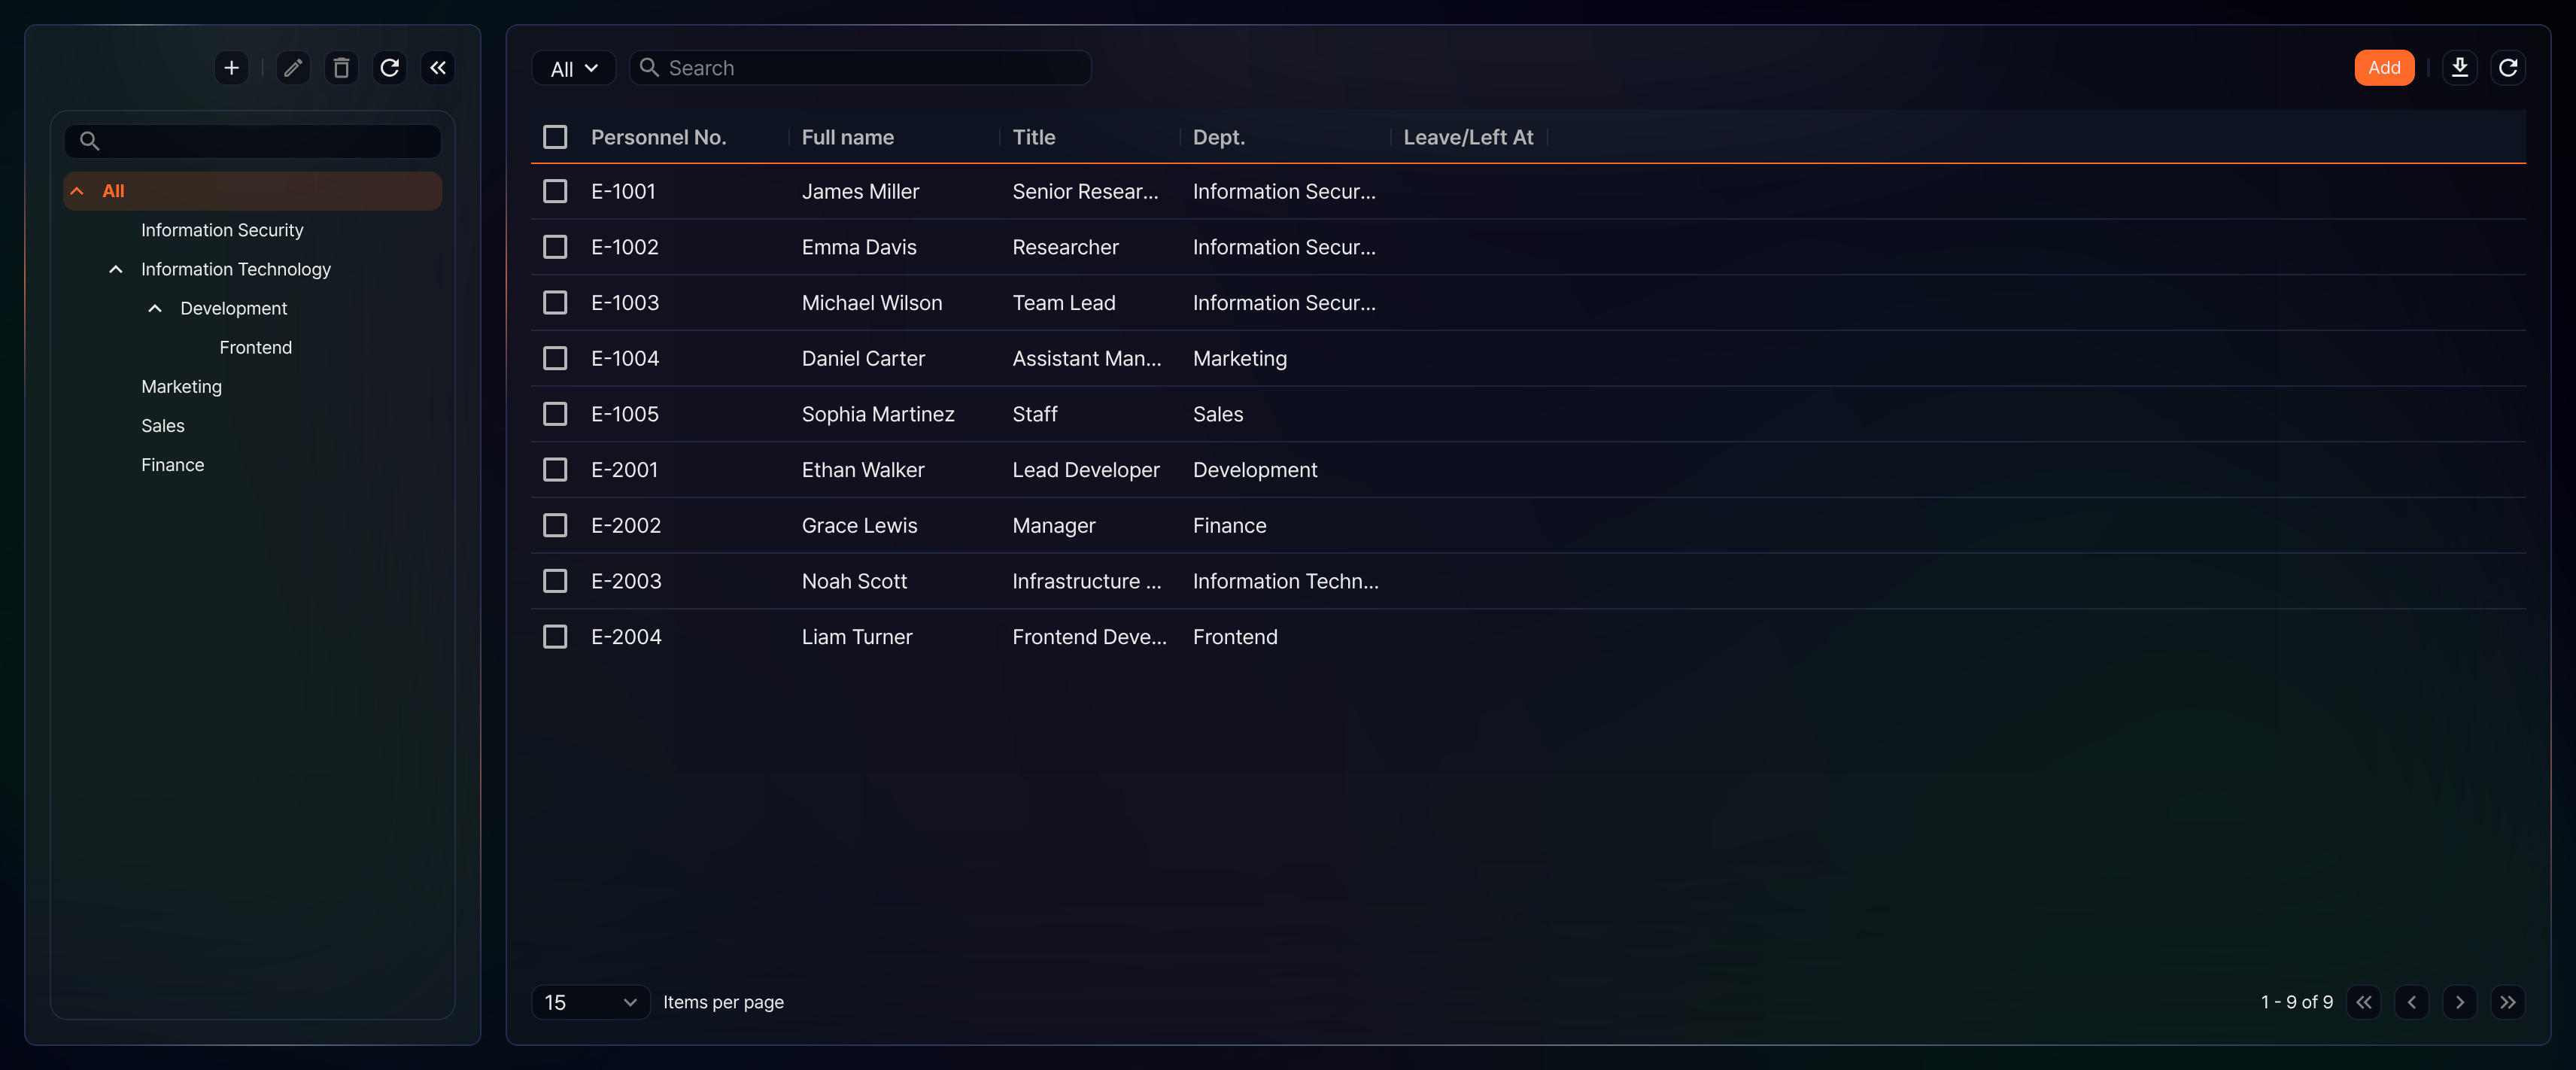The width and height of the screenshot is (2576, 1070).
Task: Collapse the Information Technology node
Action: click(x=116, y=269)
